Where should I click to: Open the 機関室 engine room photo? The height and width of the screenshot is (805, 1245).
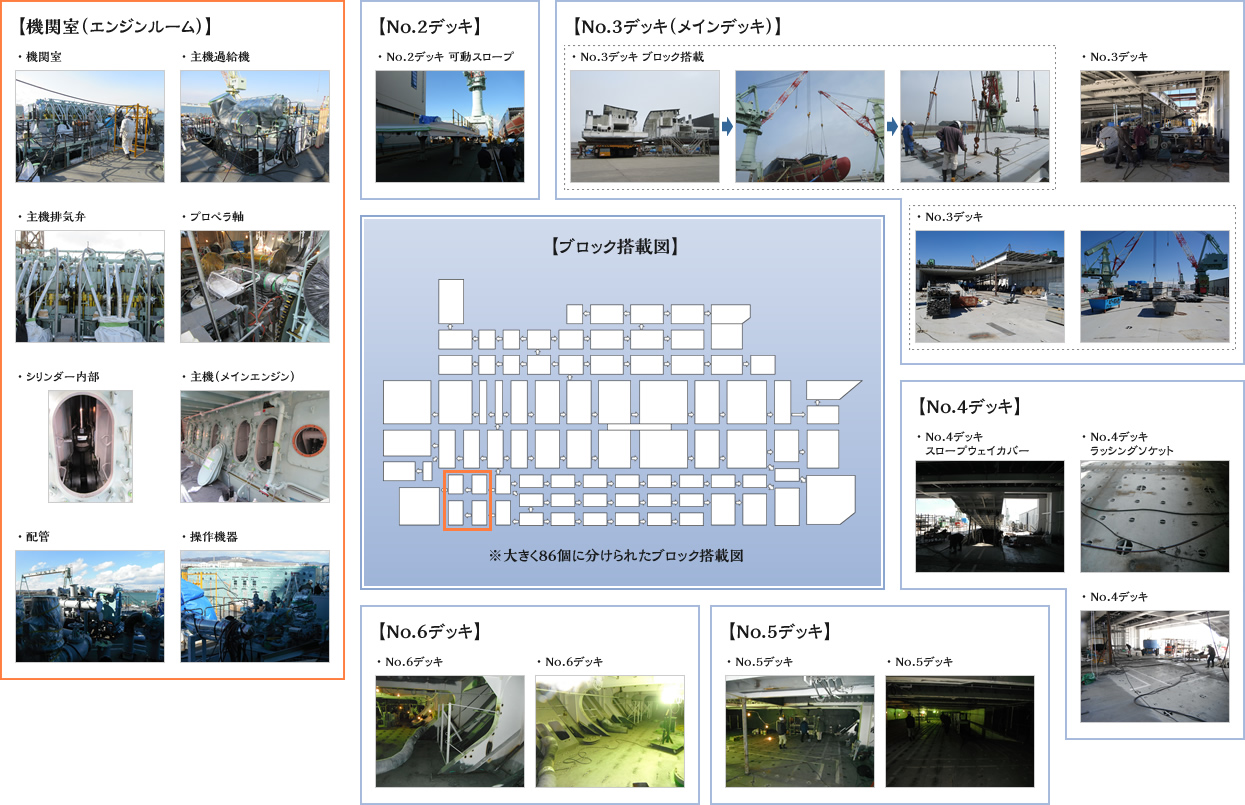[90, 126]
